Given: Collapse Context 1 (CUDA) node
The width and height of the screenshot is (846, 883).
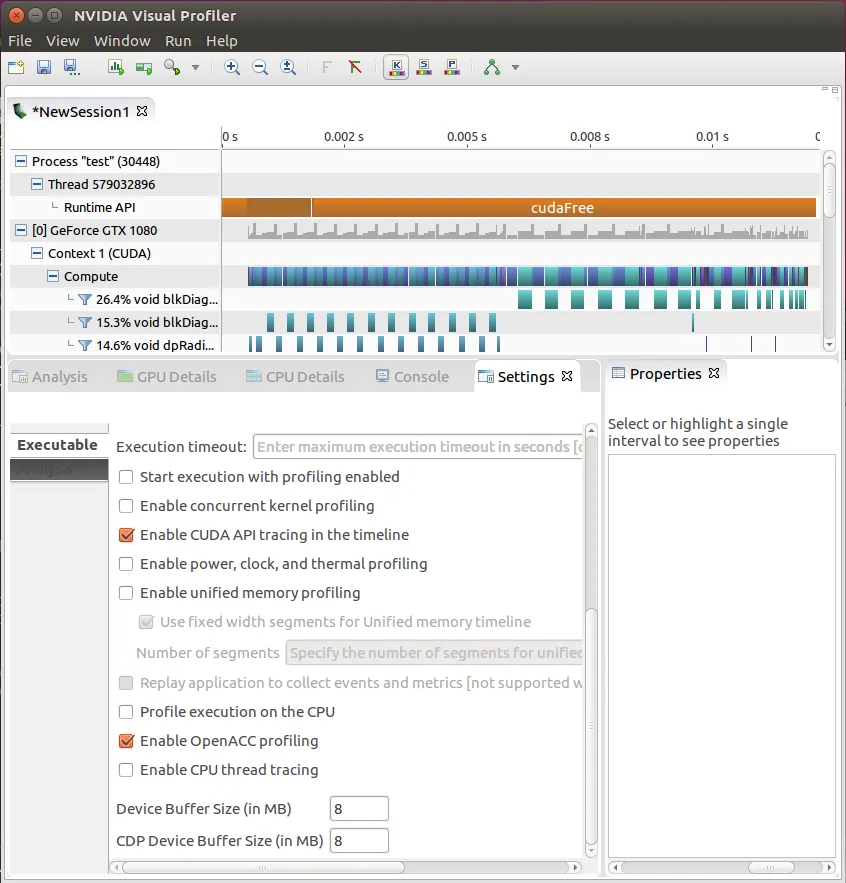Looking at the screenshot, I should 37,253.
